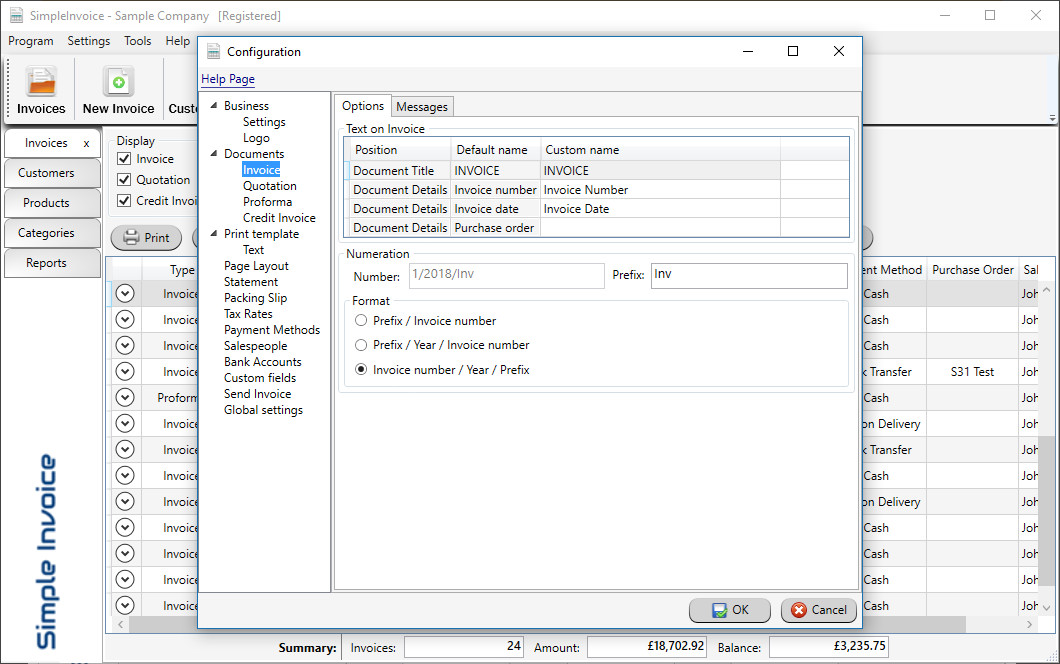The width and height of the screenshot is (1060, 664).
Task: Close the Invoices side tab with the x
Action: (87, 143)
